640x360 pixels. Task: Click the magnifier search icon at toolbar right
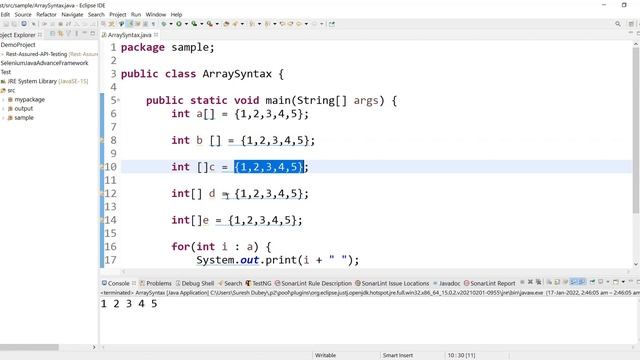coord(618,24)
